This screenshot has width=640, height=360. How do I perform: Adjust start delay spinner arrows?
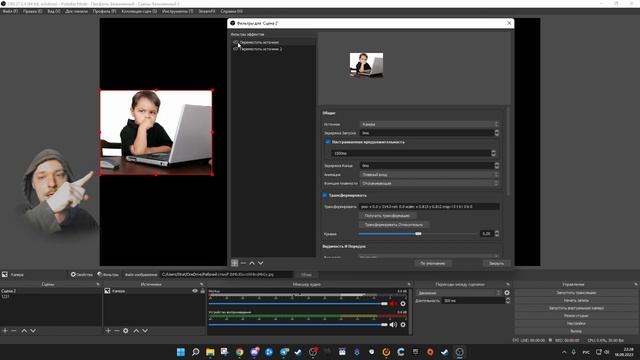tap(497, 133)
